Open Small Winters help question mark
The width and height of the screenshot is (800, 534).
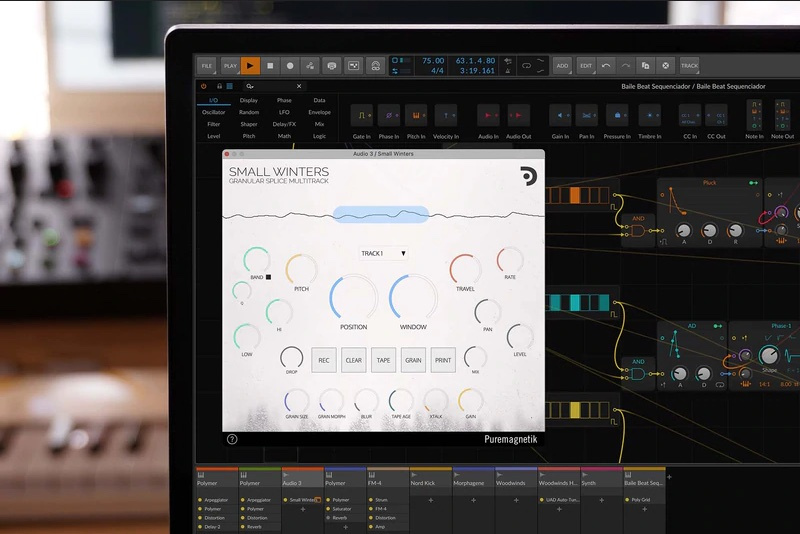click(232, 439)
